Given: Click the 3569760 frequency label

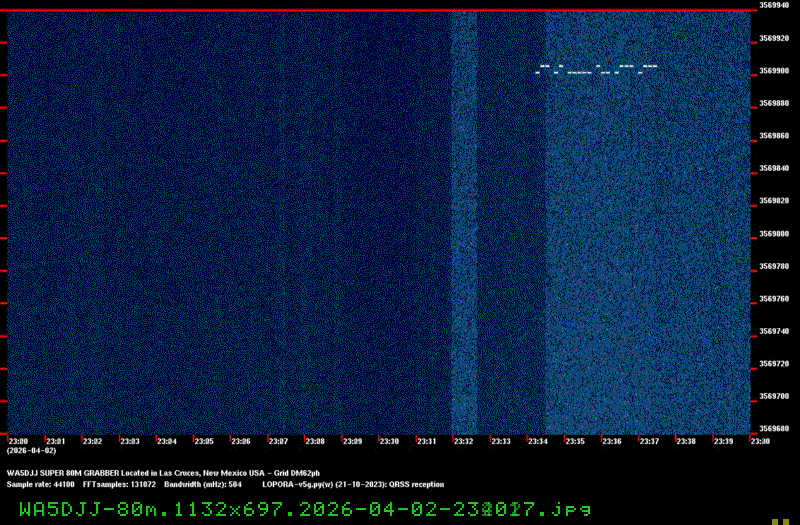Looking at the screenshot, I should point(774,298).
